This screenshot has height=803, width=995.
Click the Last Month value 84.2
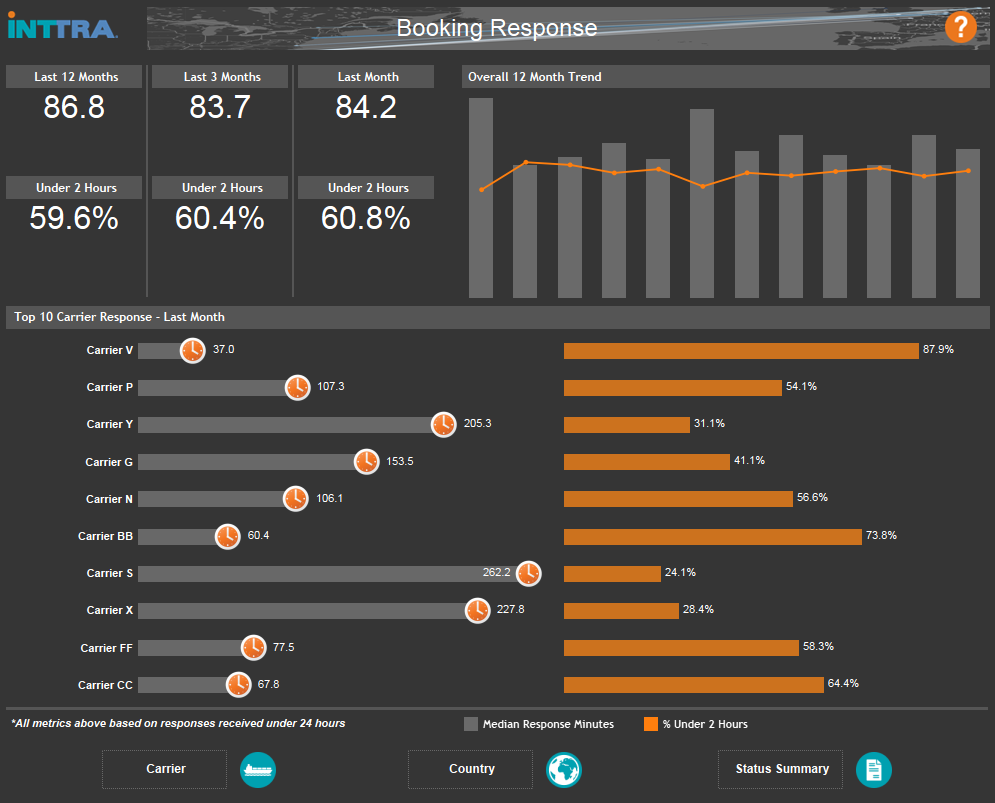click(366, 107)
